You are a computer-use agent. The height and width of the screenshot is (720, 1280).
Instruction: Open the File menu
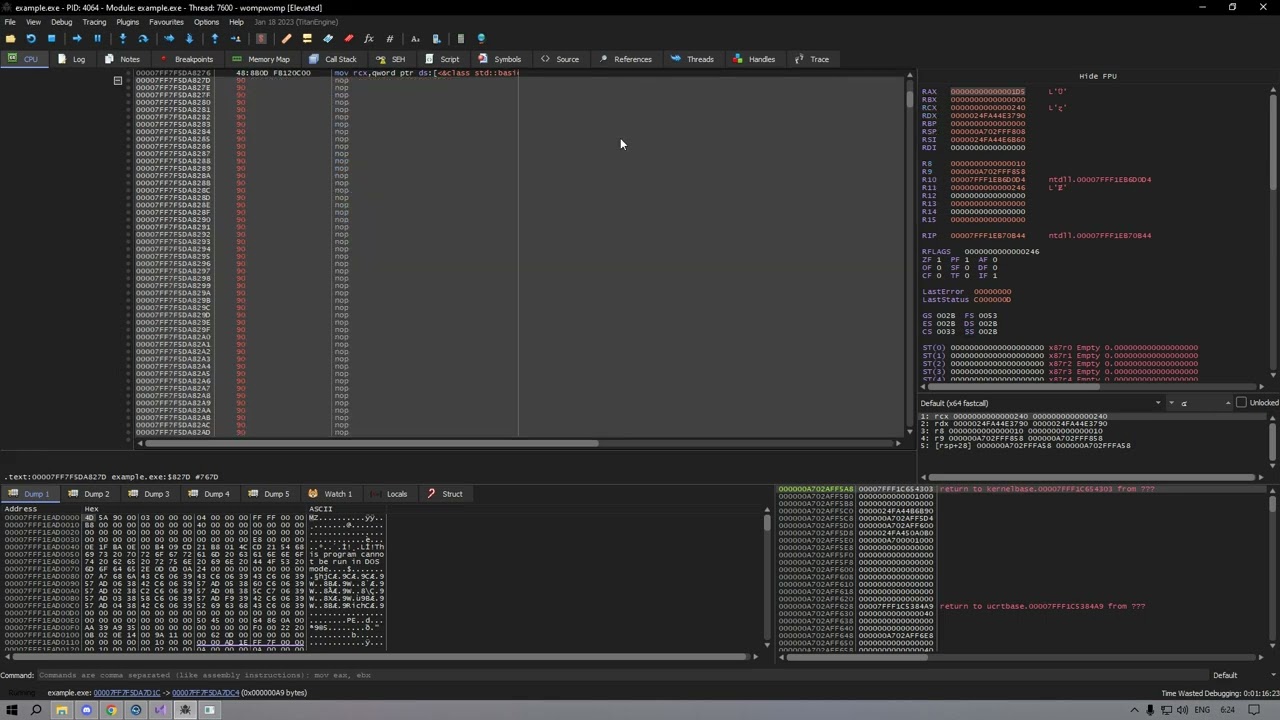9,22
